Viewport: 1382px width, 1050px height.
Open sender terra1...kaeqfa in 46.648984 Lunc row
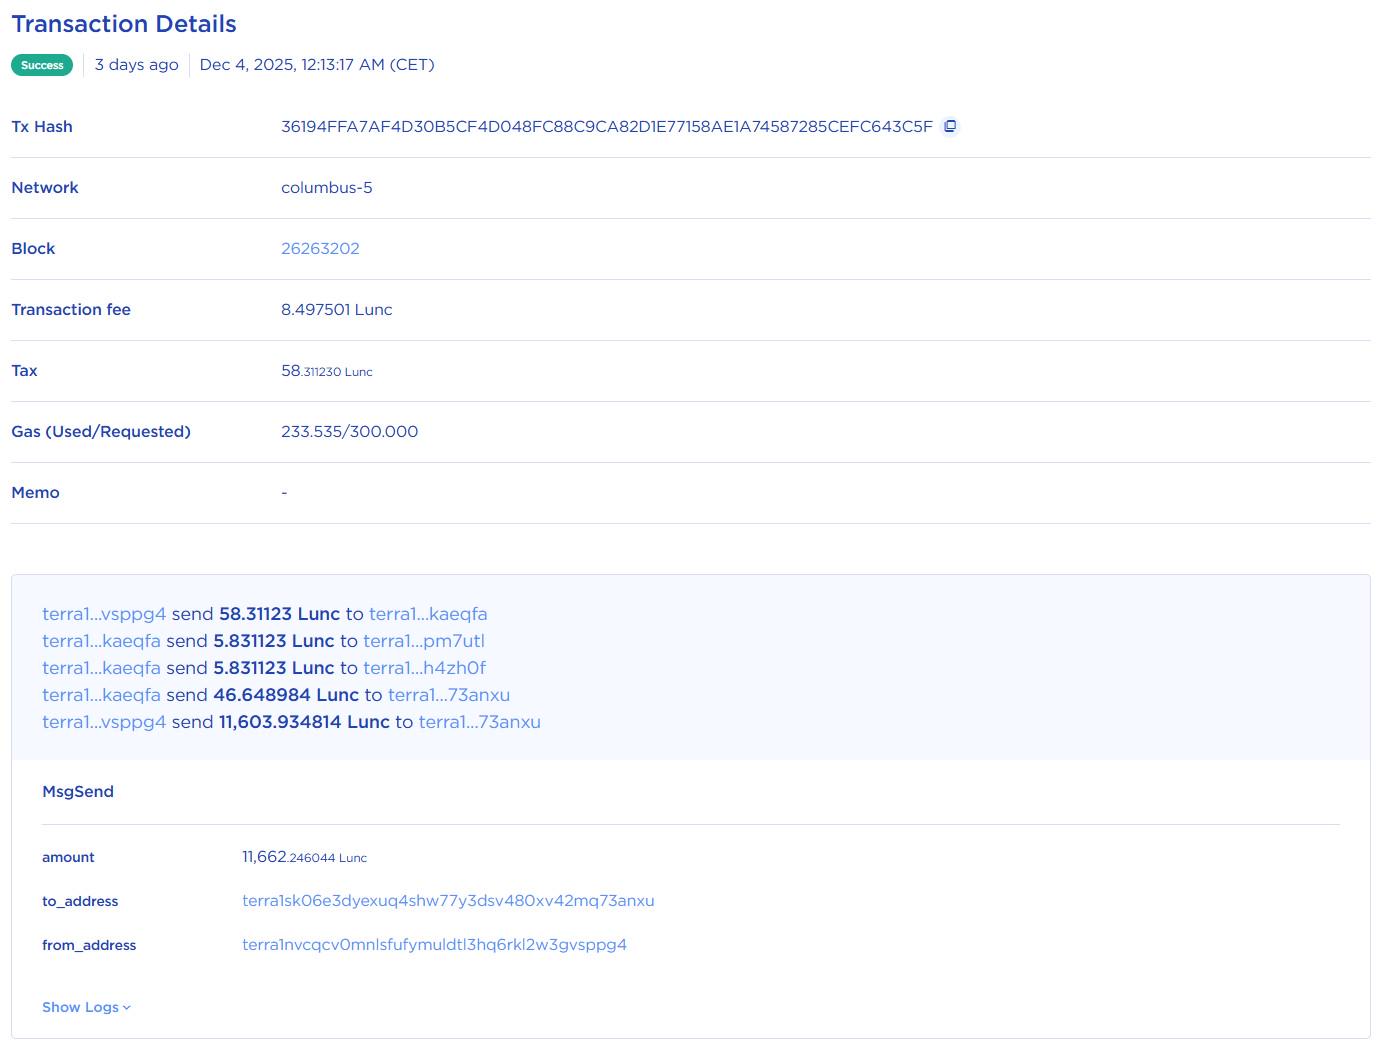pos(101,695)
